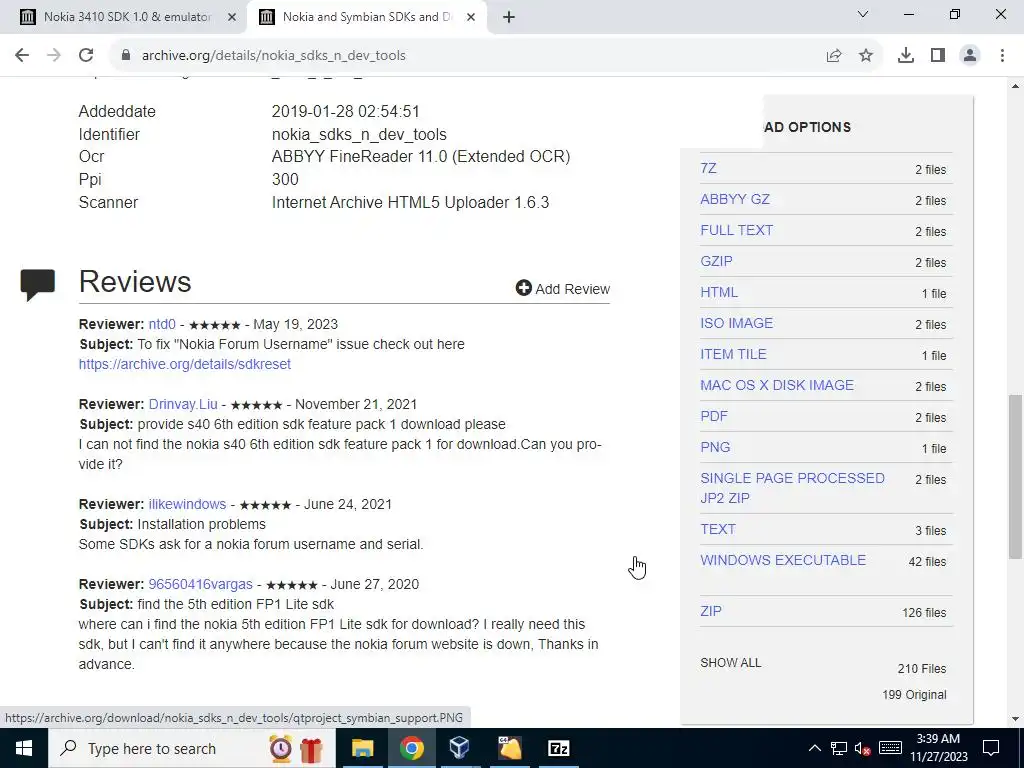Download SINGLE PAGE PROCESSED JP2 ZIP
1024x768 pixels.
point(792,488)
